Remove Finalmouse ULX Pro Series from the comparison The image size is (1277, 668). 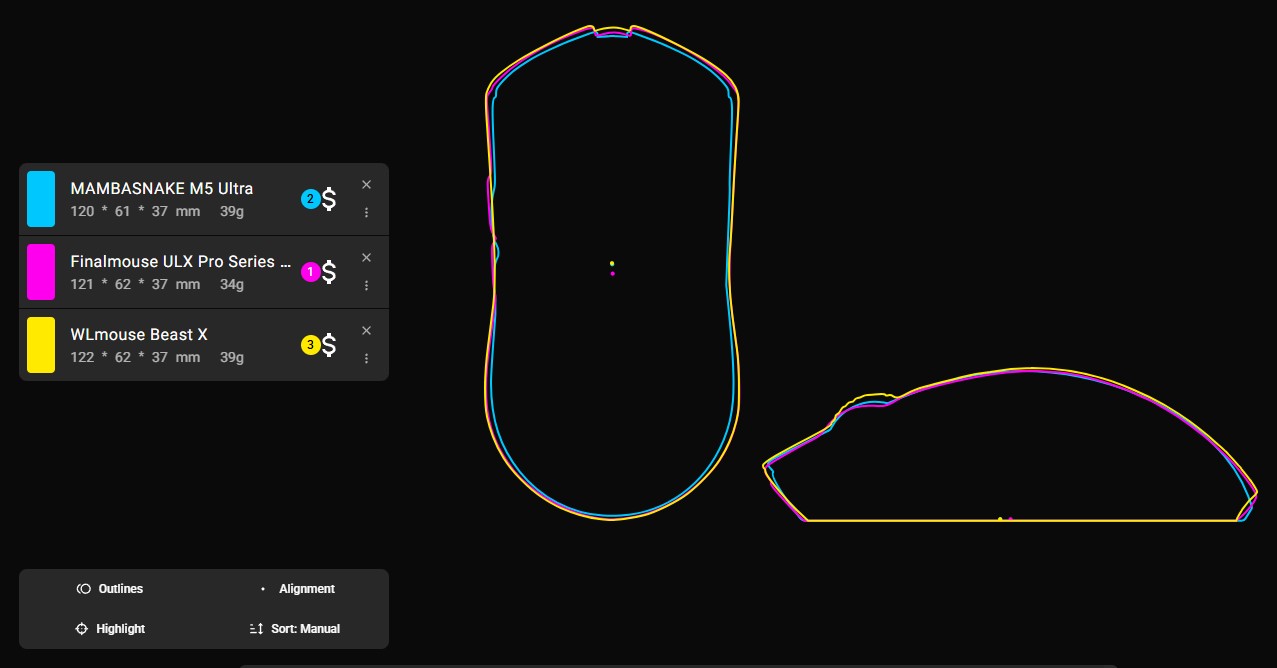pos(366,257)
